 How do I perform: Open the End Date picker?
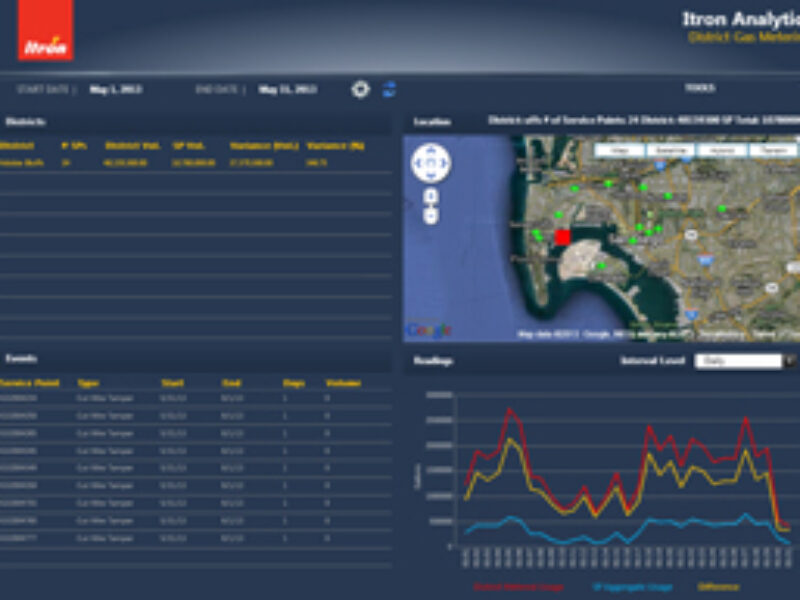(283, 88)
